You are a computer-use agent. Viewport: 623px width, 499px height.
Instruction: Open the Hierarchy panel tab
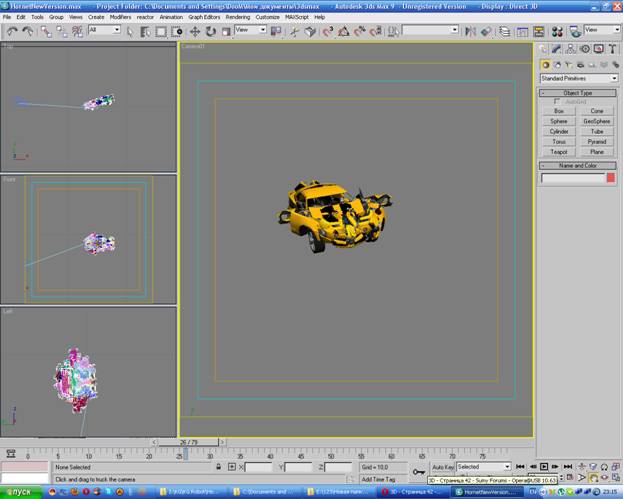coord(570,48)
